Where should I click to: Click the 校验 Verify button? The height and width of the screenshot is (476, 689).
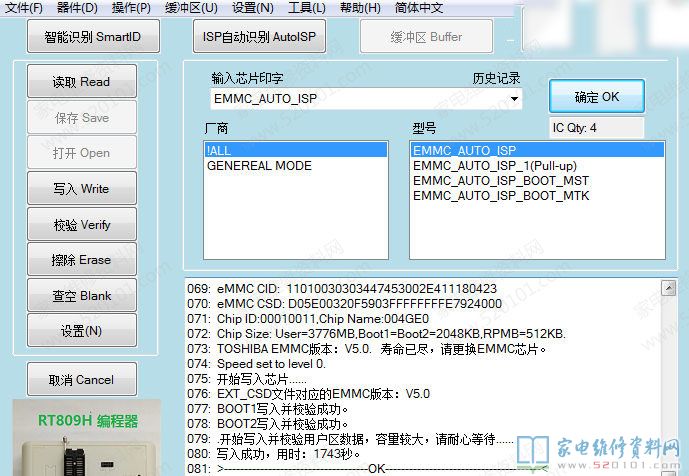[82, 225]
